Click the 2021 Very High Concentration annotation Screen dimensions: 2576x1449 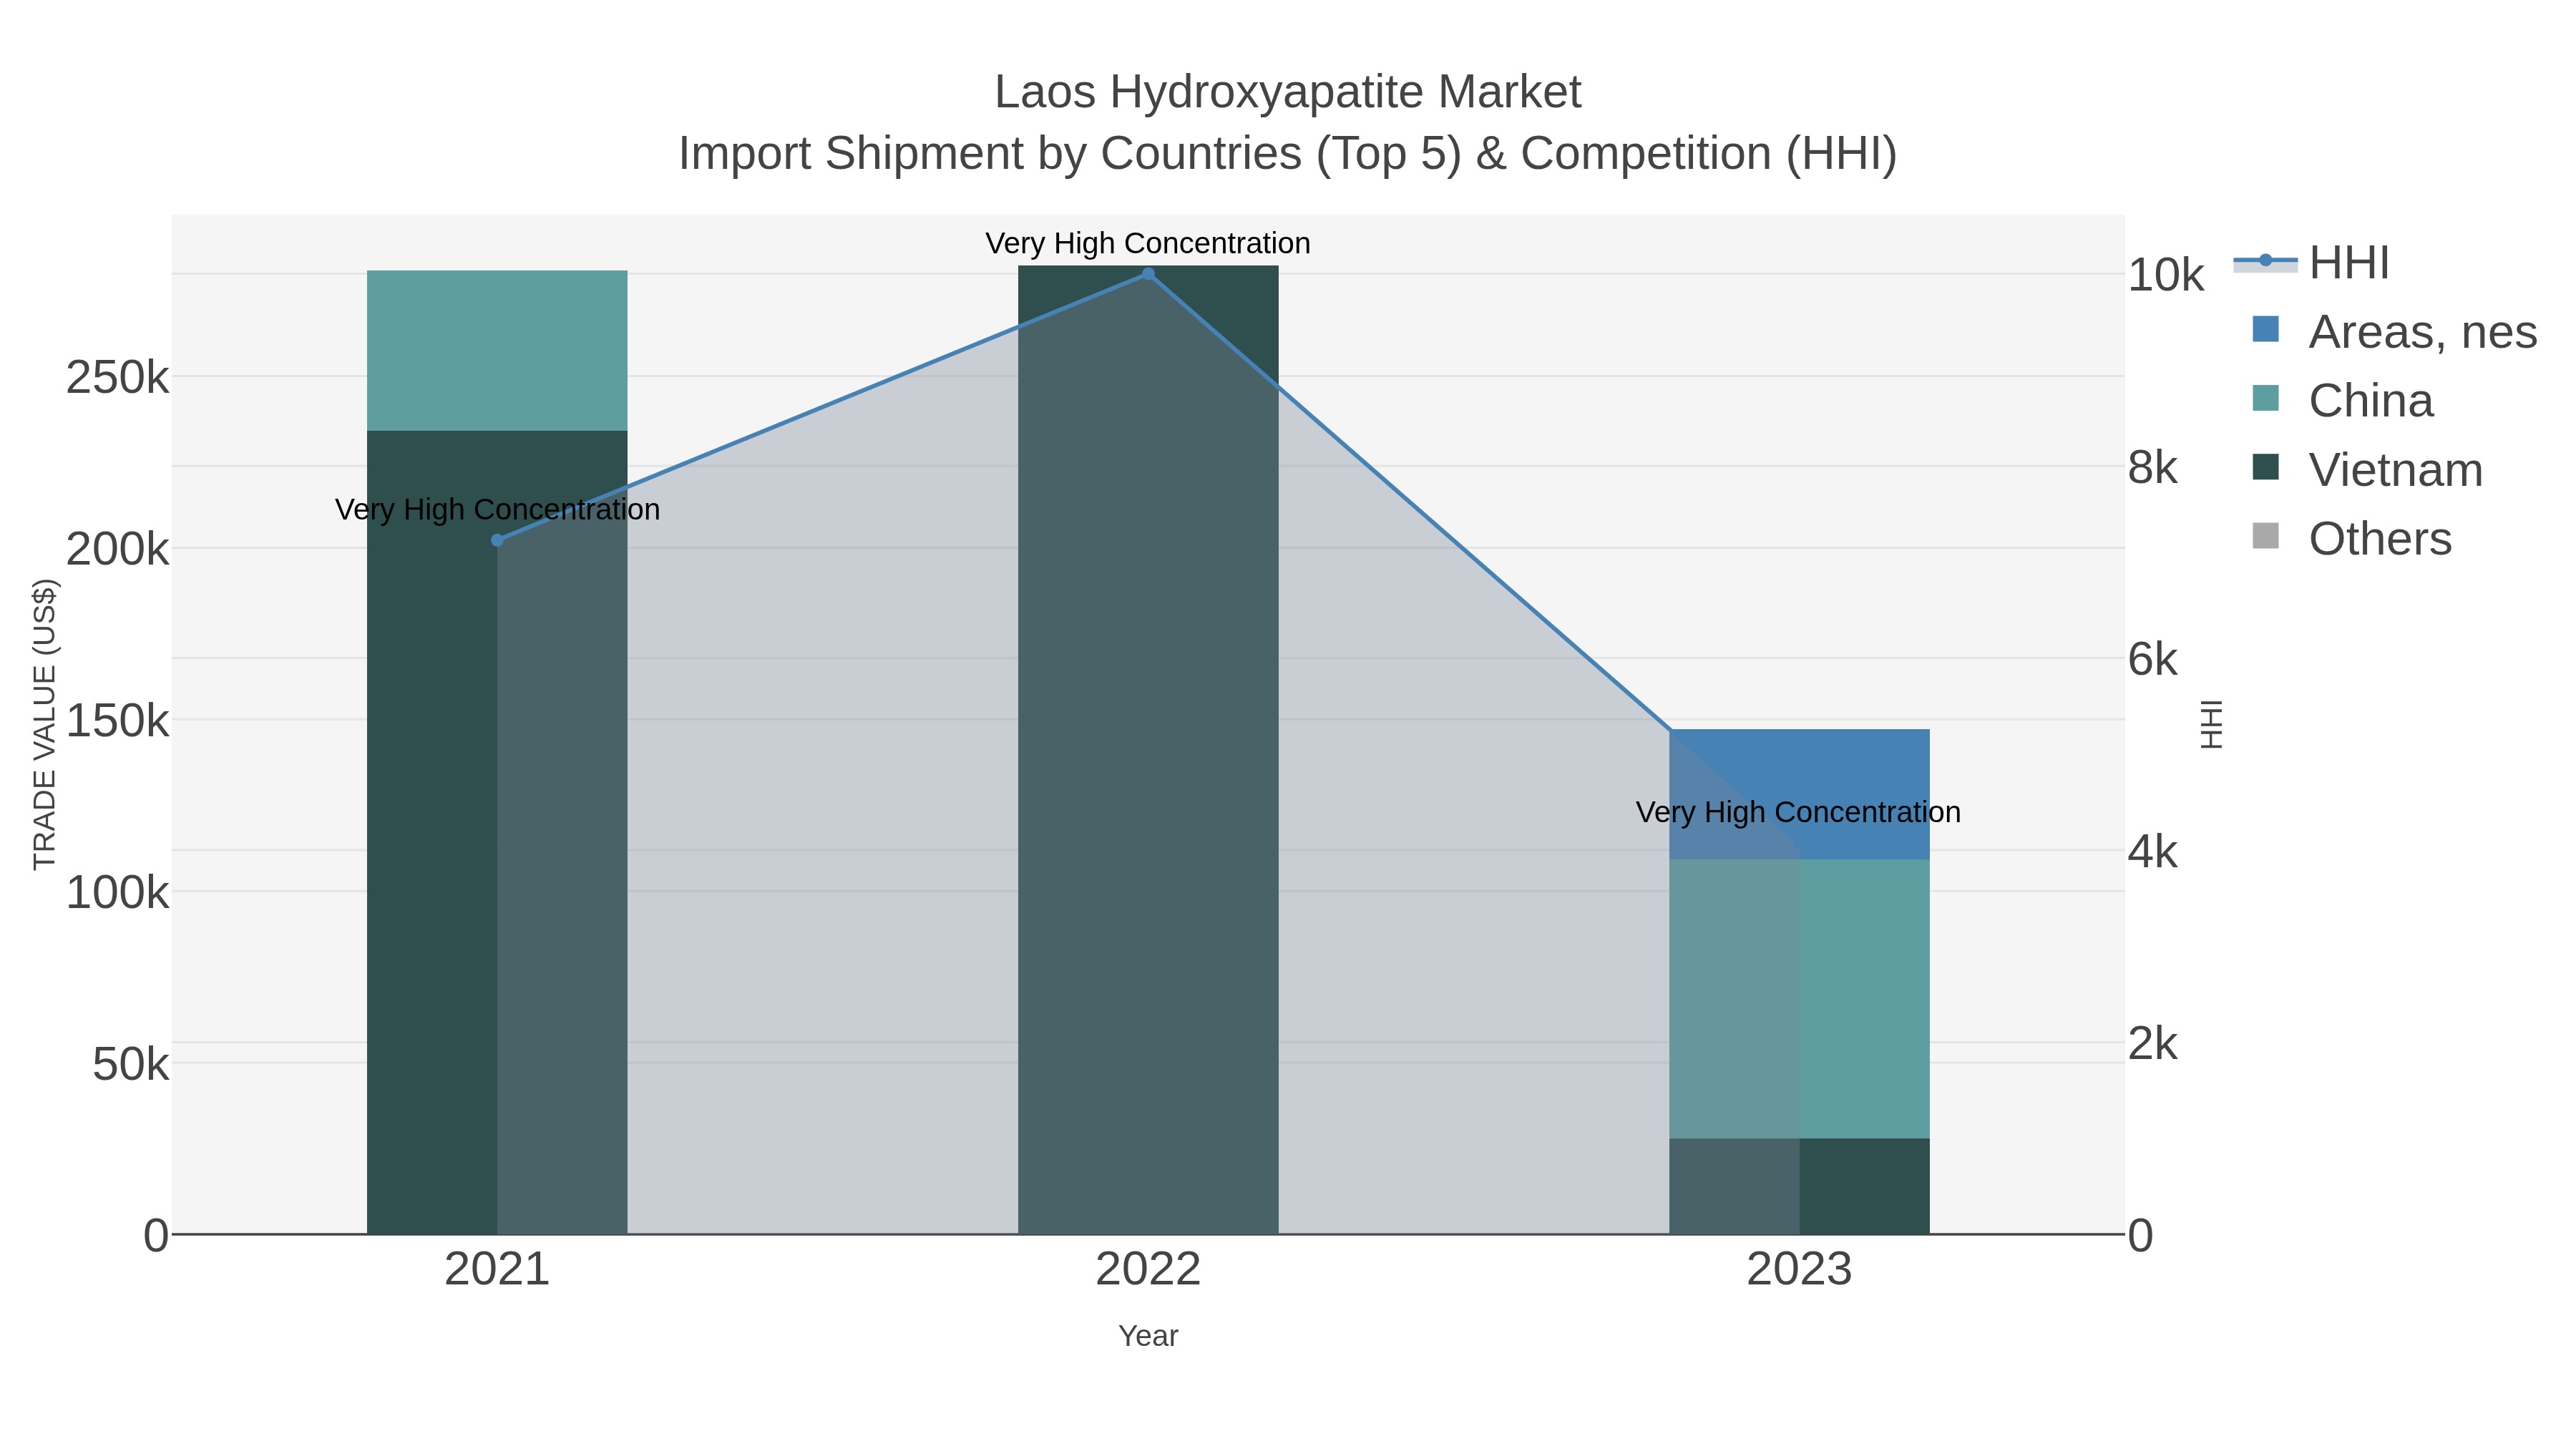click(x=497, y=510)
